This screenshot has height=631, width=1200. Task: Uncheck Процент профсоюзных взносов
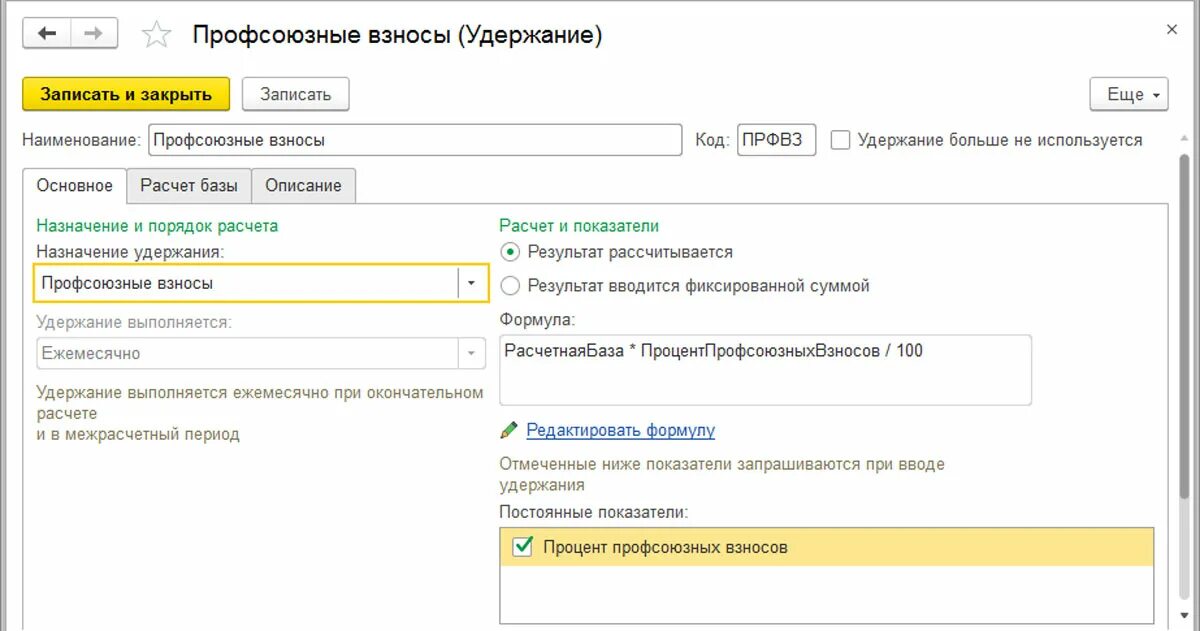[x=522, y=547]
